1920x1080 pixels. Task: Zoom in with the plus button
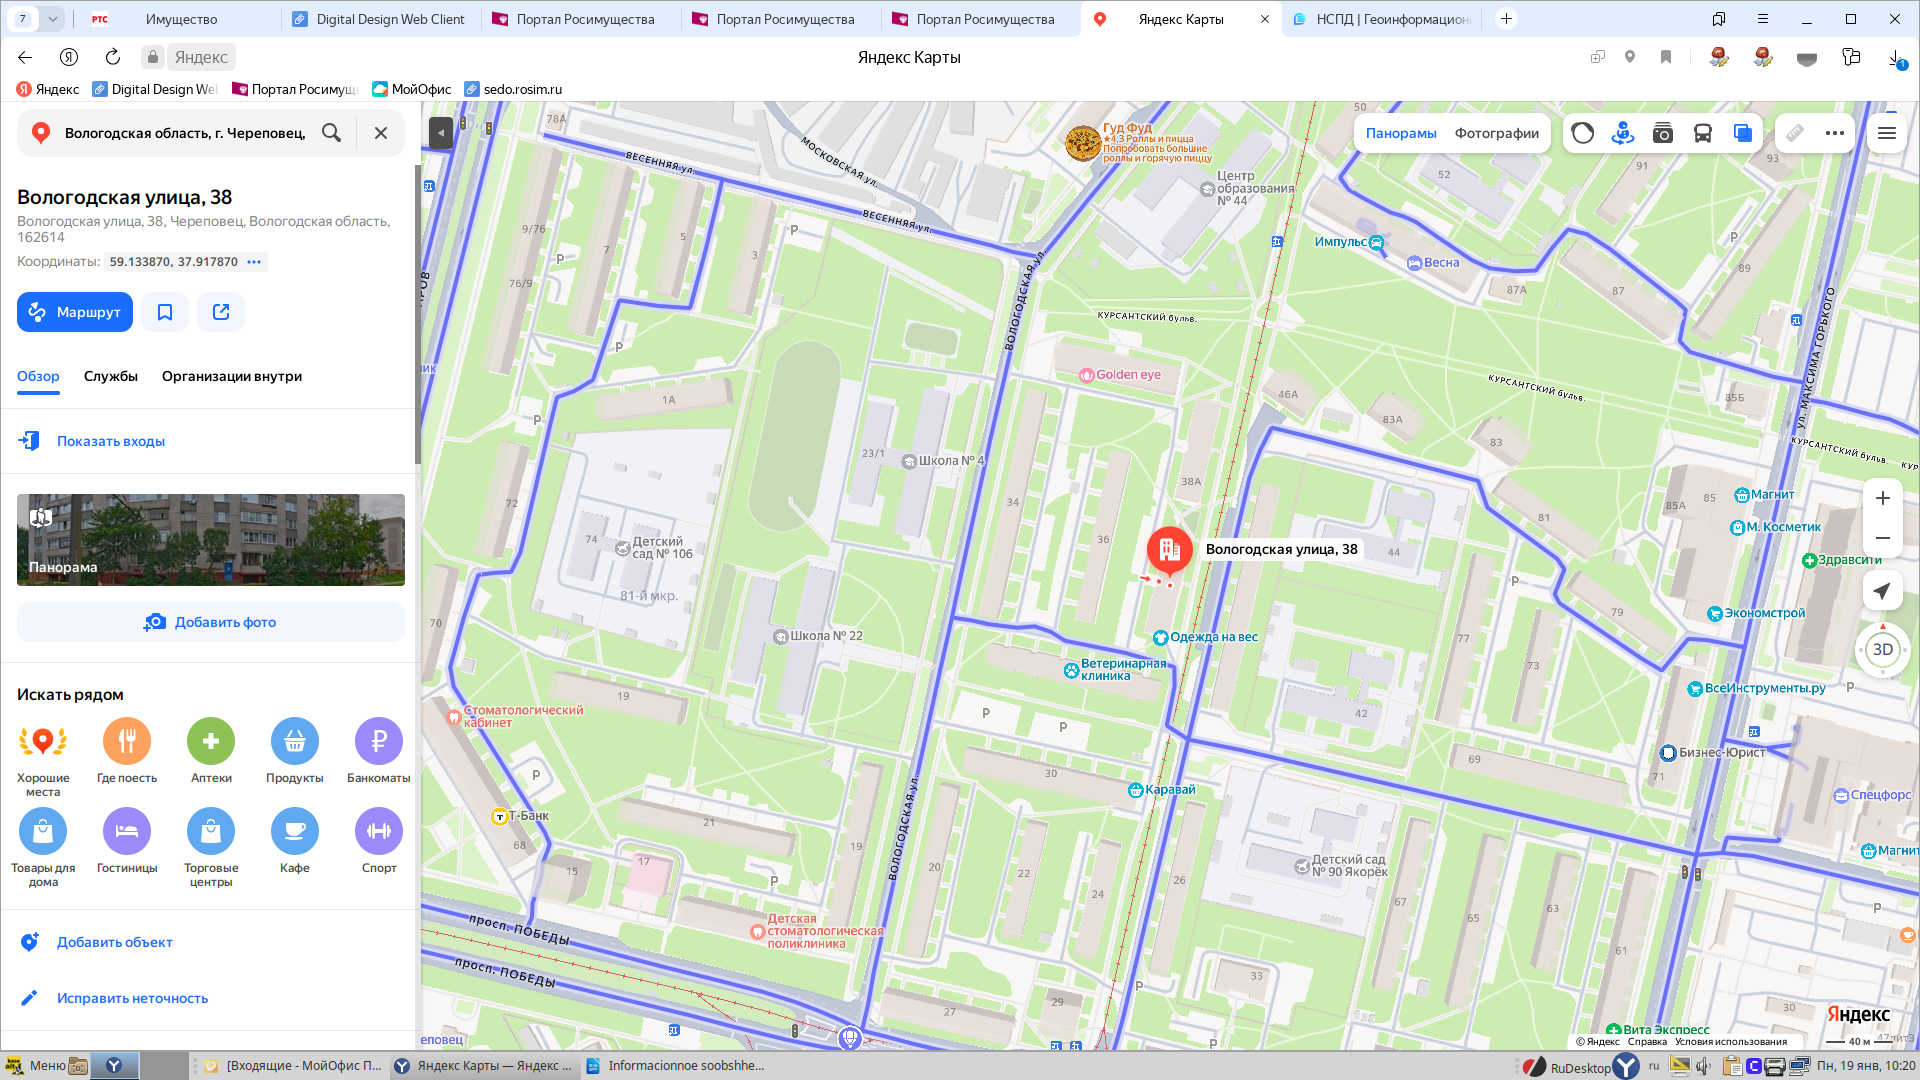[x=1882, y=498]
